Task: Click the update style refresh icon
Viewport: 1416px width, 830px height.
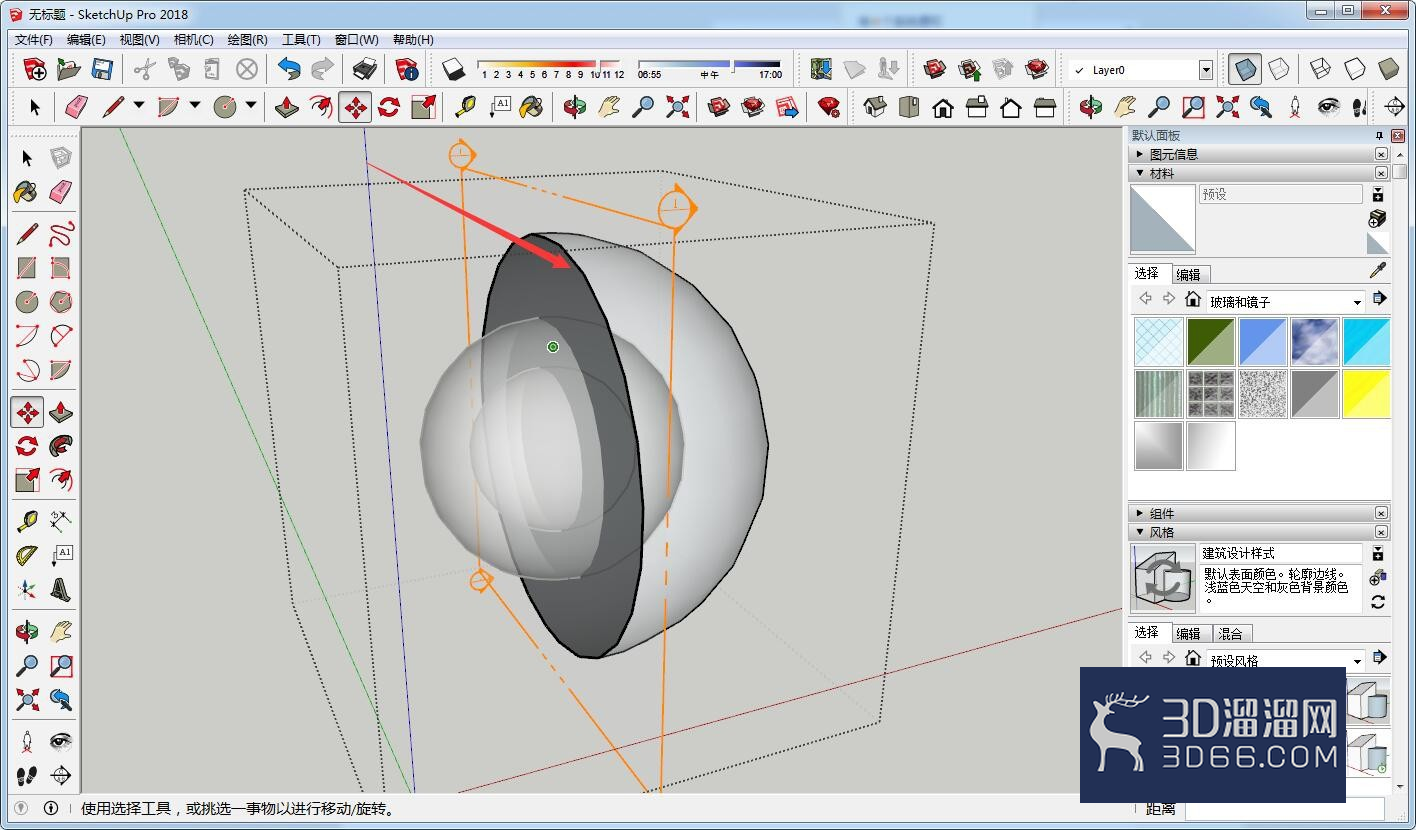Action: [1378, 602]
